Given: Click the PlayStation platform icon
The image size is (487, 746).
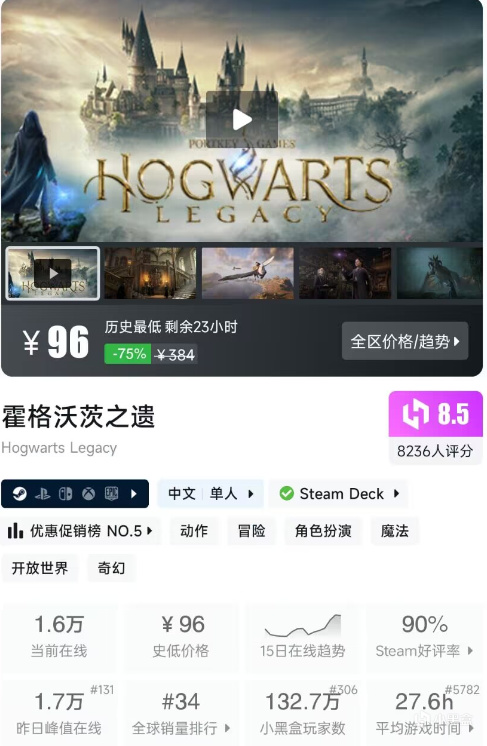Looking at the screenshot, I should [x=42, y=494].
